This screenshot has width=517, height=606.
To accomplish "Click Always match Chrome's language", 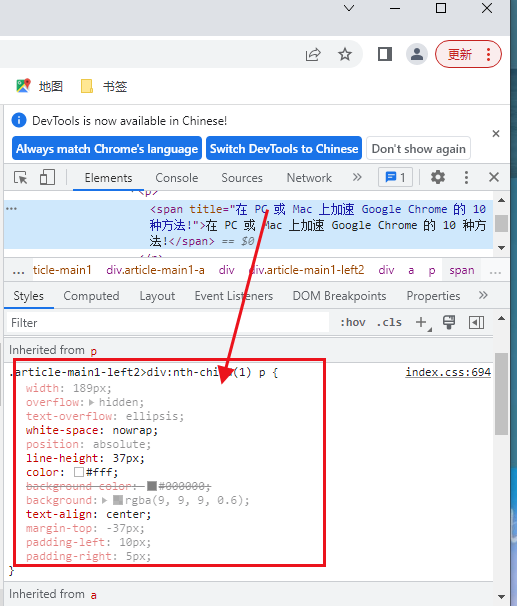I will pyautogui.click(x=107, y=148).
